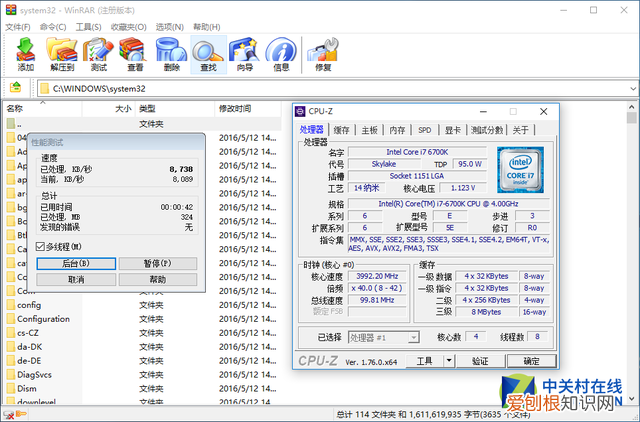Click the file list scrollbar up arrow
Screen dimensions: 640x422
(x=631, y=107)
